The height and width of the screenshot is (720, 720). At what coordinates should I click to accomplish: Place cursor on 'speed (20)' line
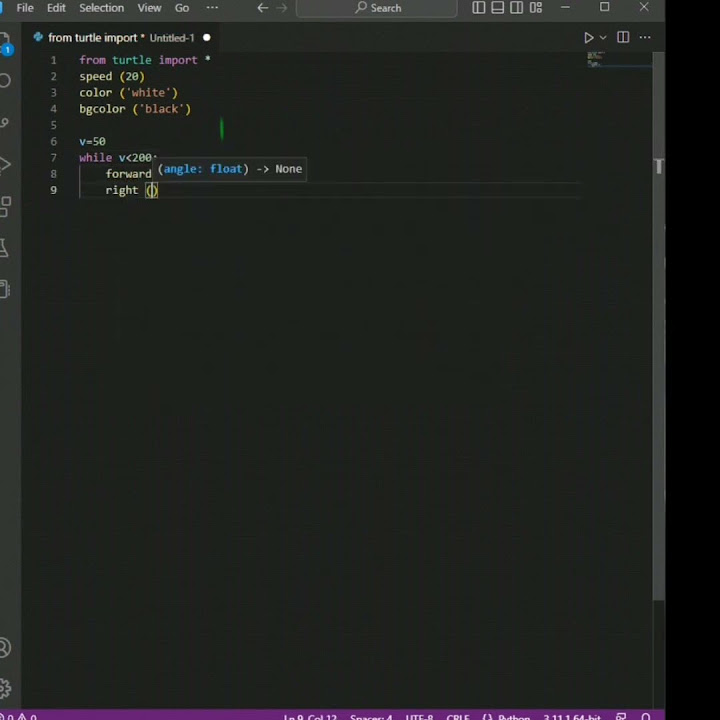click(112, 76)
